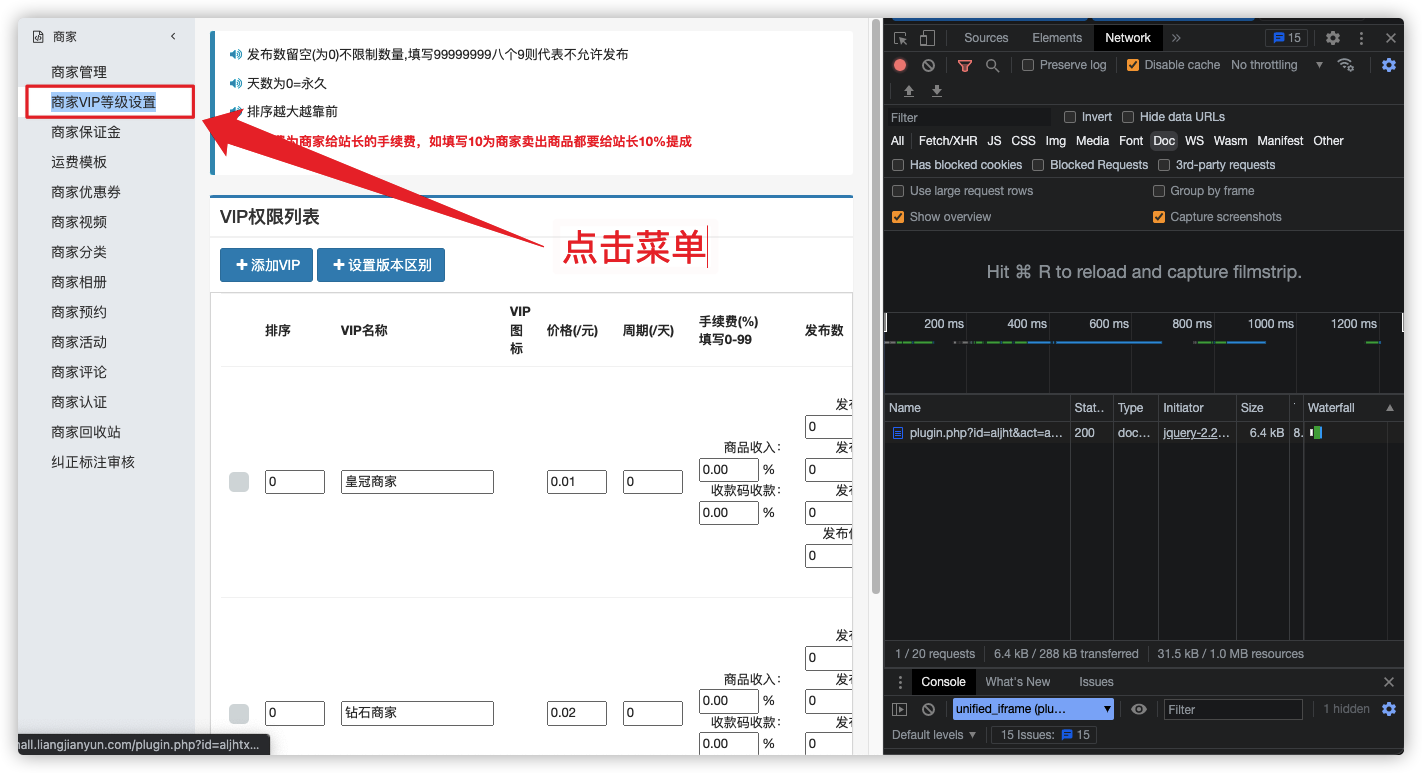Image resolution: width=1422 pixels, height=773 pixels.
Task: Switch to the Sources tab
Action: 986,38
